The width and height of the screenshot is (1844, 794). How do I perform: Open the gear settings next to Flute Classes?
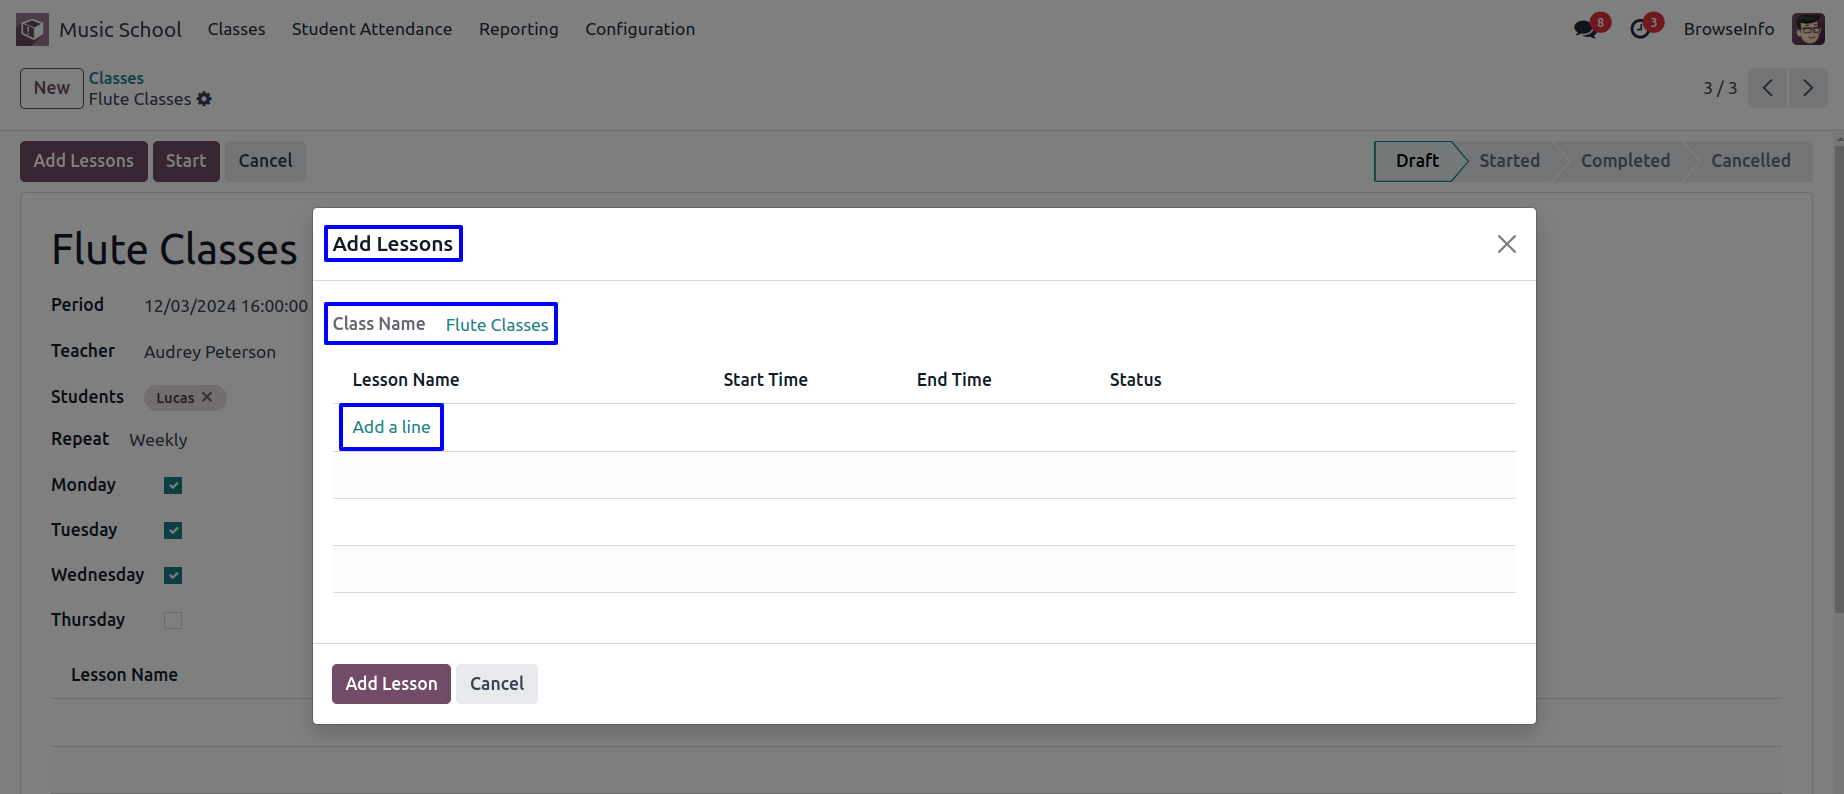point(204,99)
